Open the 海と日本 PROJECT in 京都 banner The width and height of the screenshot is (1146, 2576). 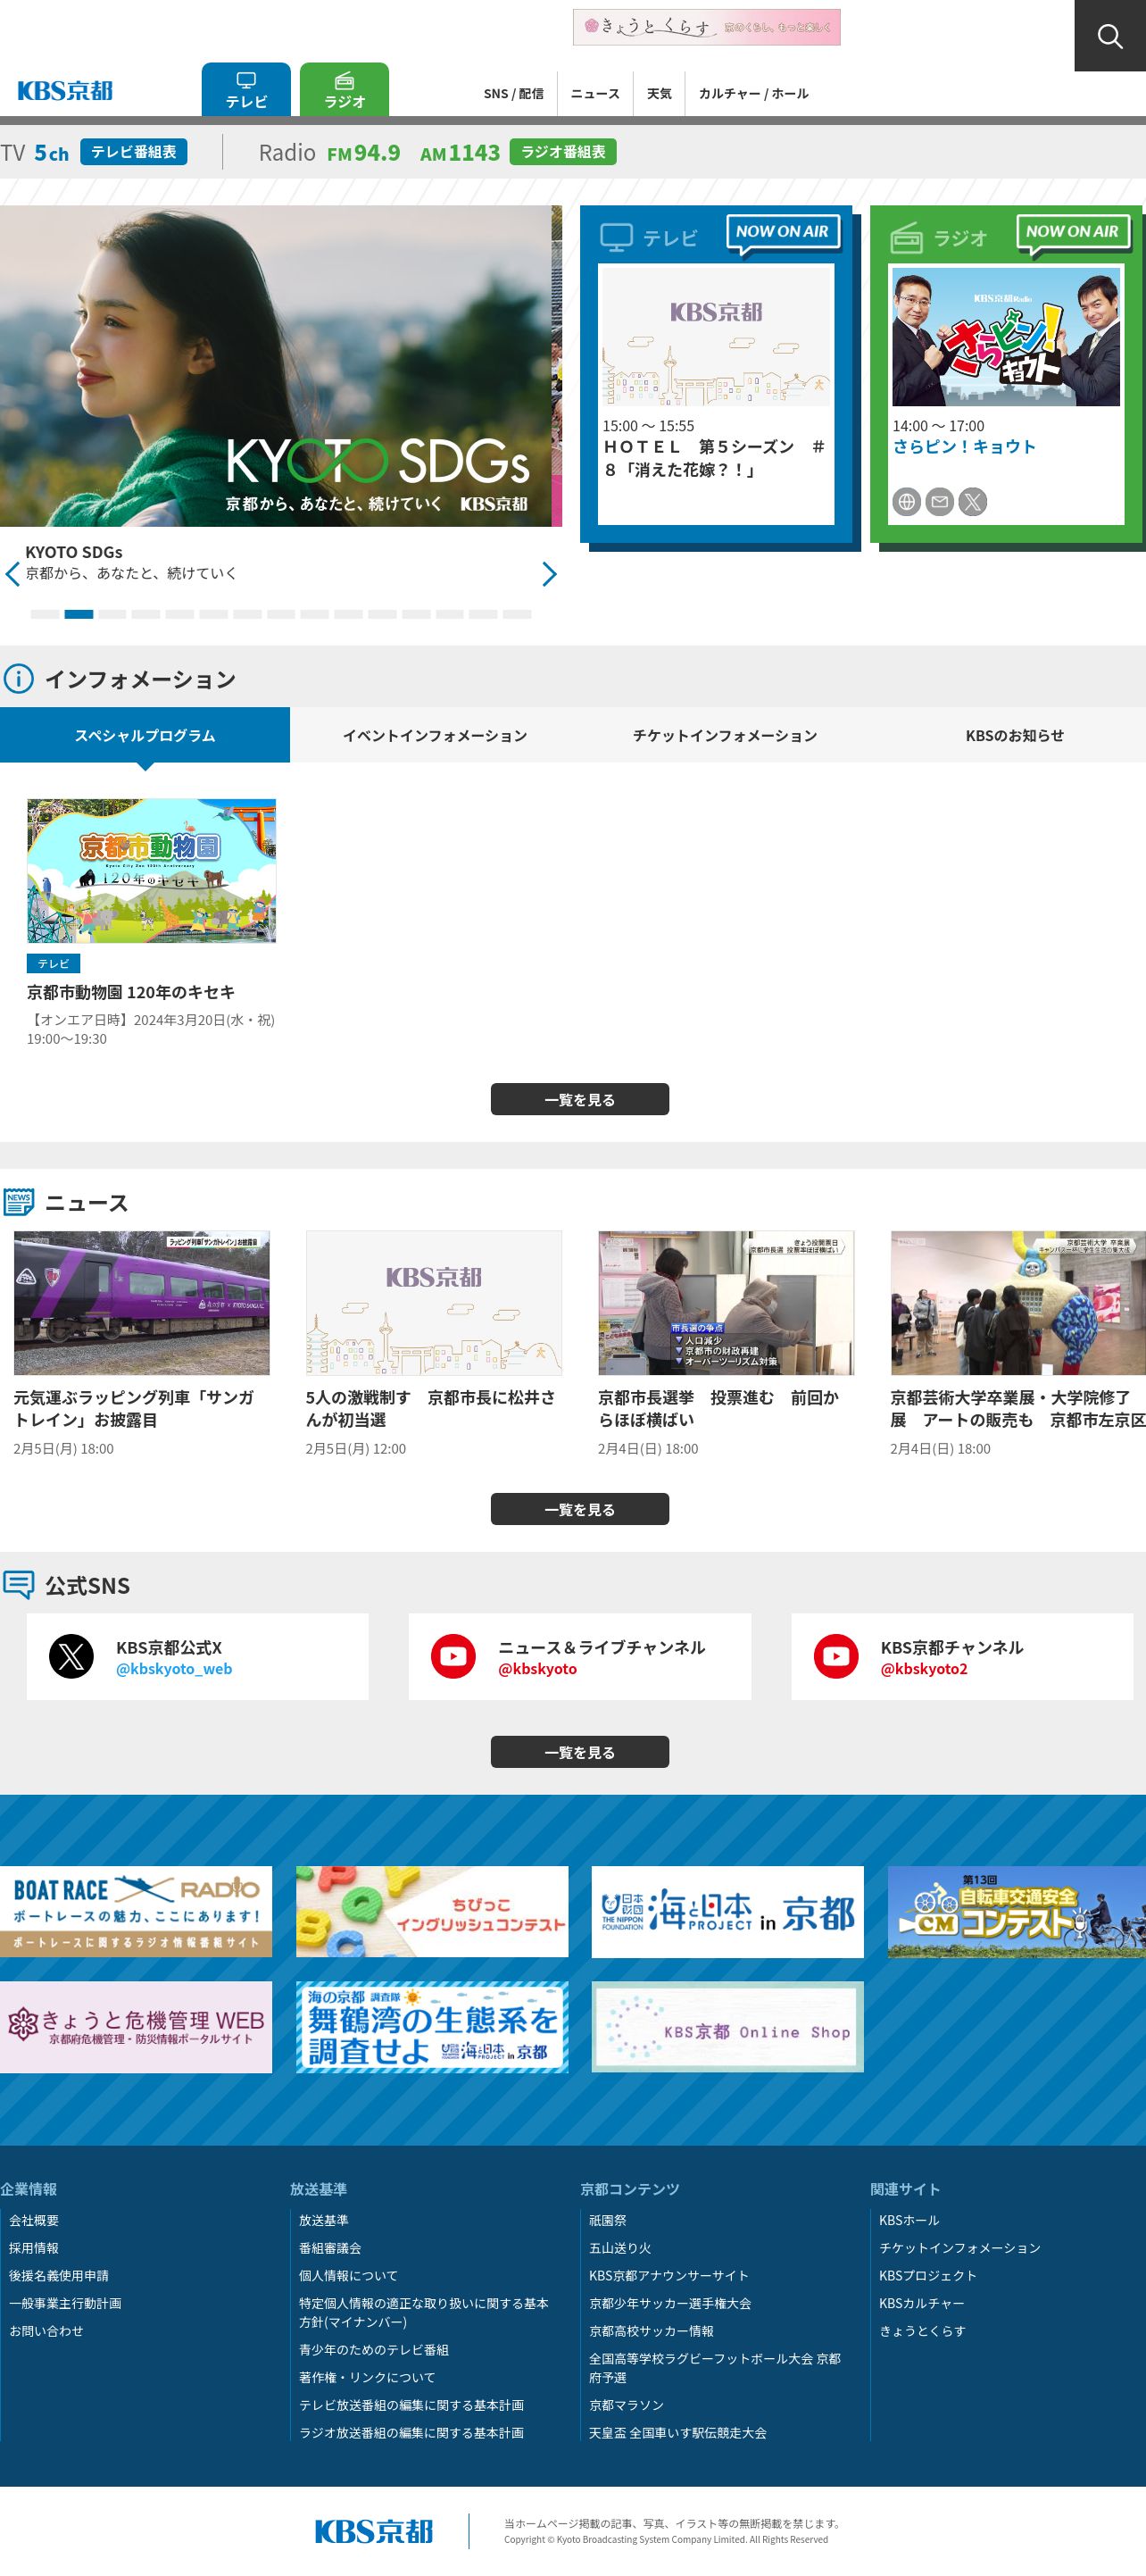point(728,1912)
